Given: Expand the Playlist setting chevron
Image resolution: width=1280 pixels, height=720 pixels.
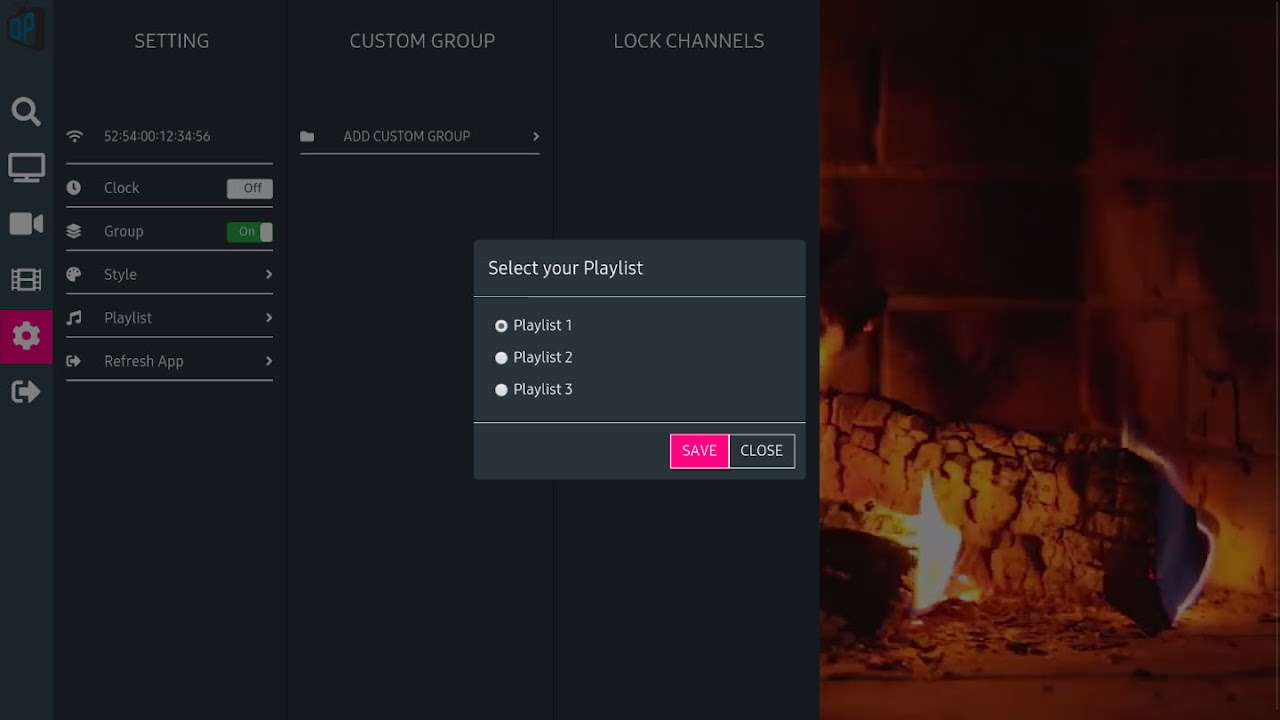Looking at the screenshot, I should tap(268, 318).
